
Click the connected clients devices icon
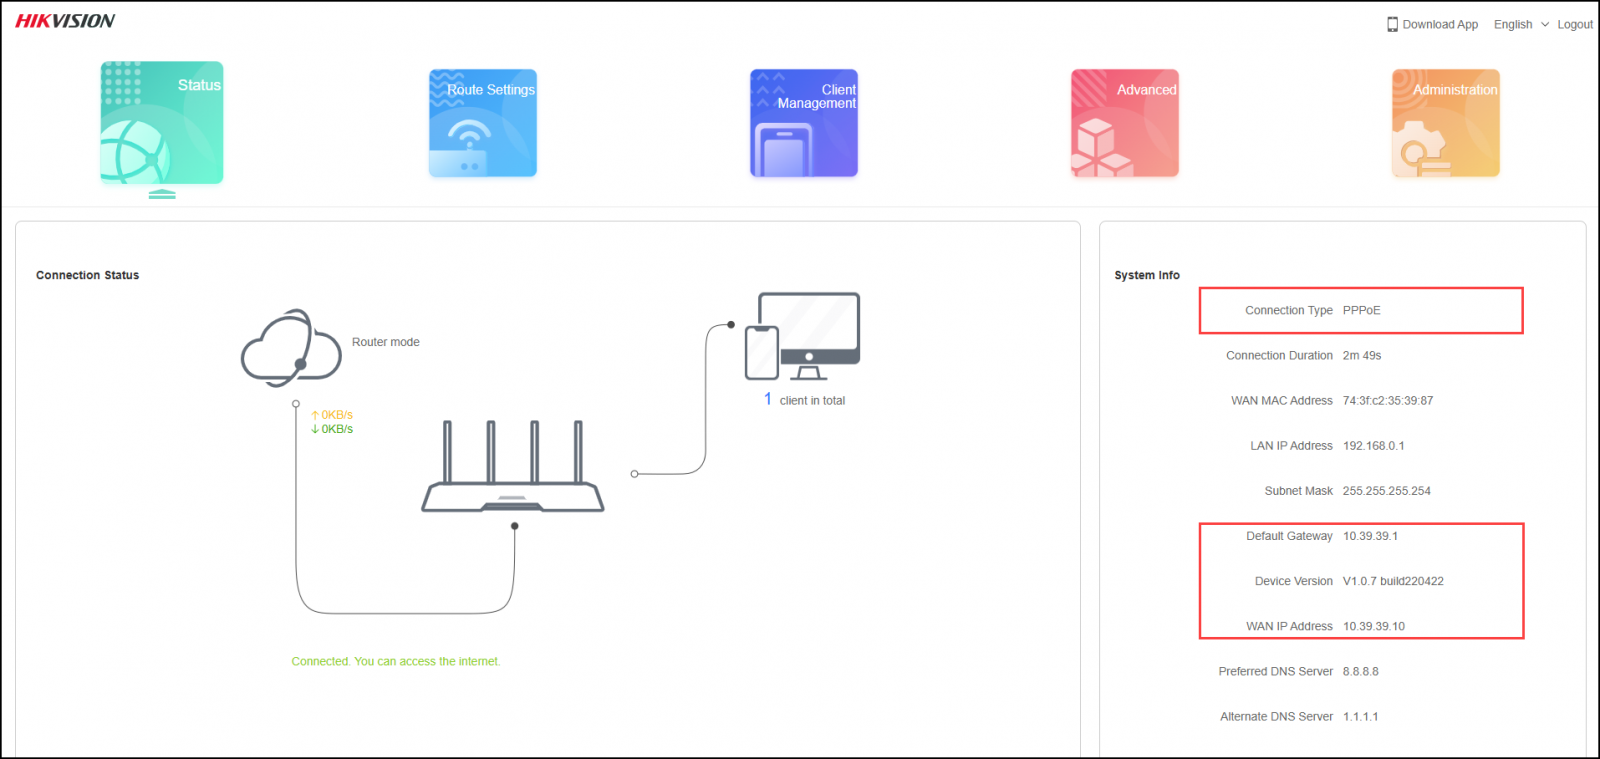point(803,336)
